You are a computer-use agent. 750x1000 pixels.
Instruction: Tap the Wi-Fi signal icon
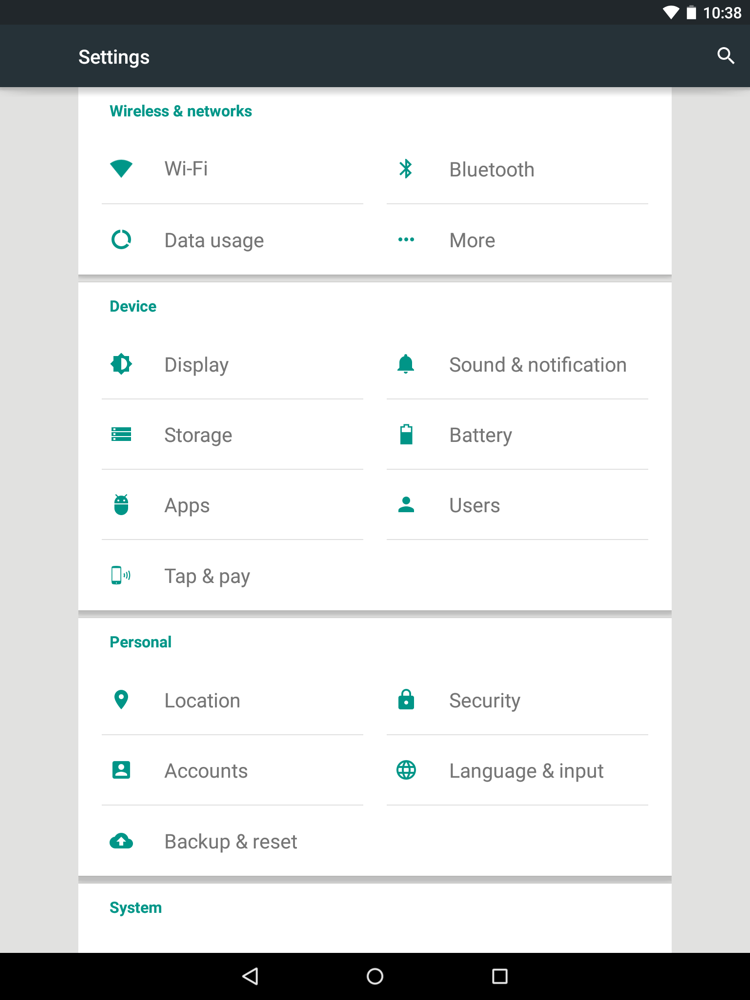point(121,169)
